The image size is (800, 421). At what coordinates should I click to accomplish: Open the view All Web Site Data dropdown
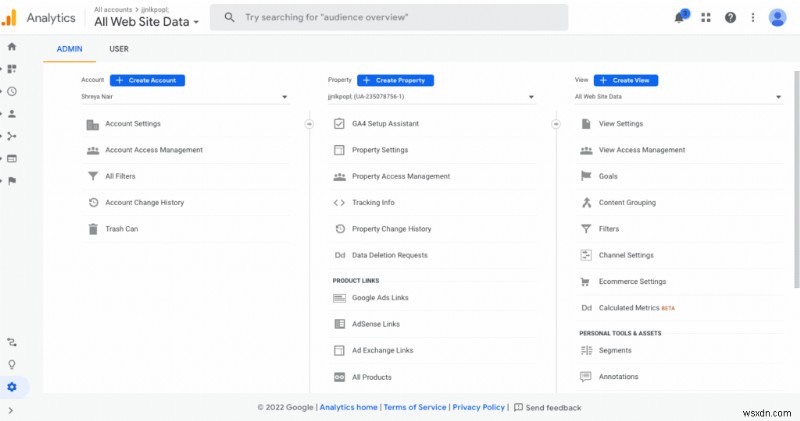point(679,96)
